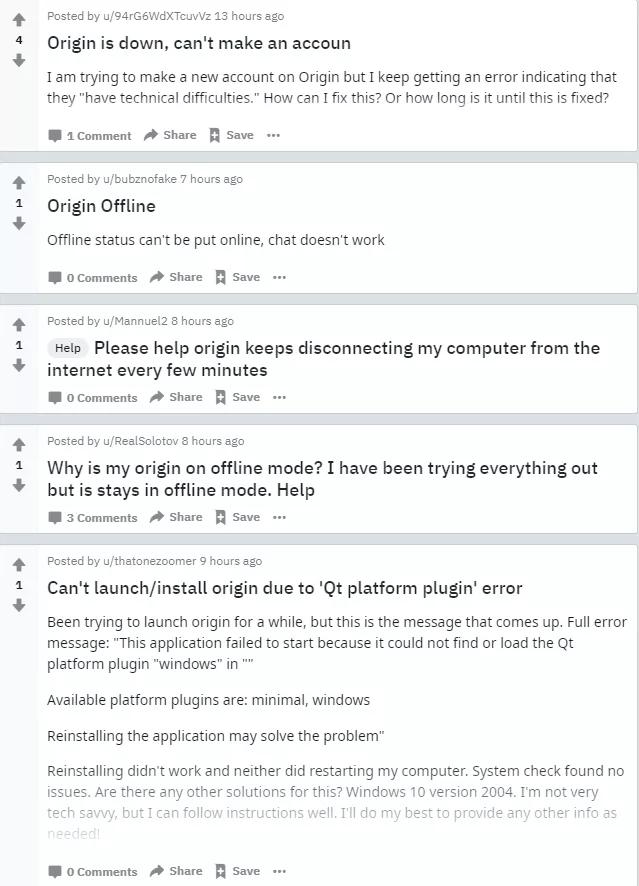Upvote the "Origin Offline" post
This screenshot has height=886, width=639.
pos(18,183)
